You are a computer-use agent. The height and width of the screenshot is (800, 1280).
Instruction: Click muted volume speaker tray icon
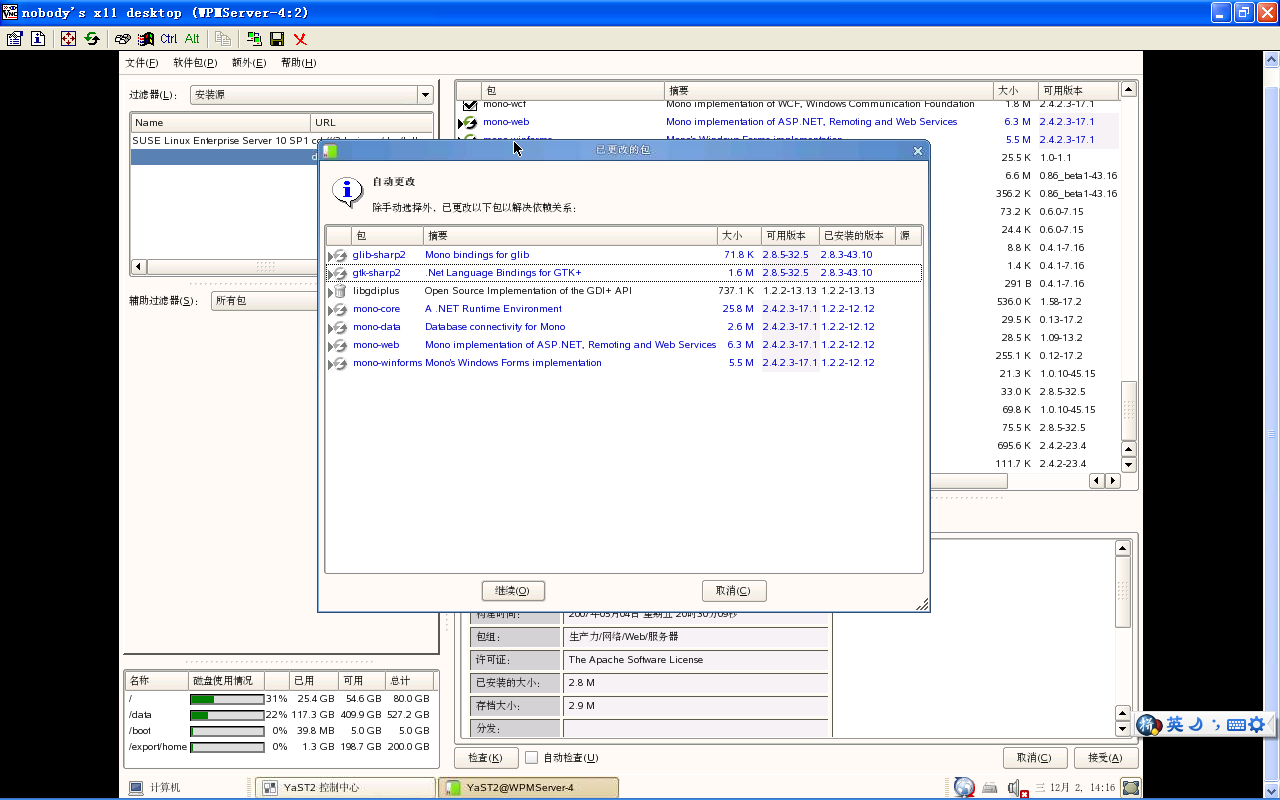point(1017,788)
